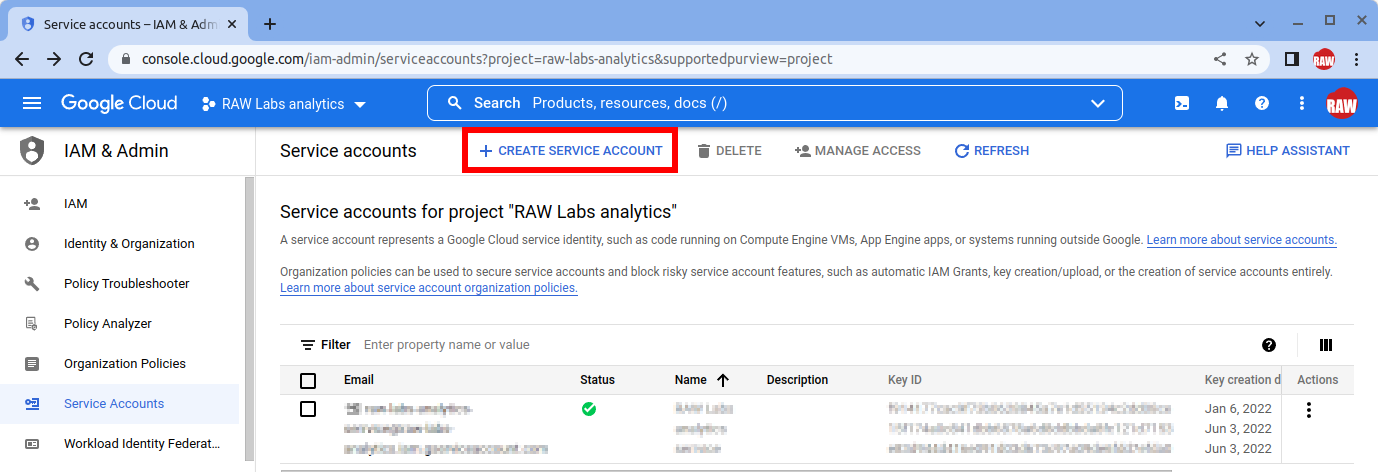The width and height of the screenshot is (1378, 472).
Task: Click the Organization Policies list icon
Action: [x=32, y=364]
